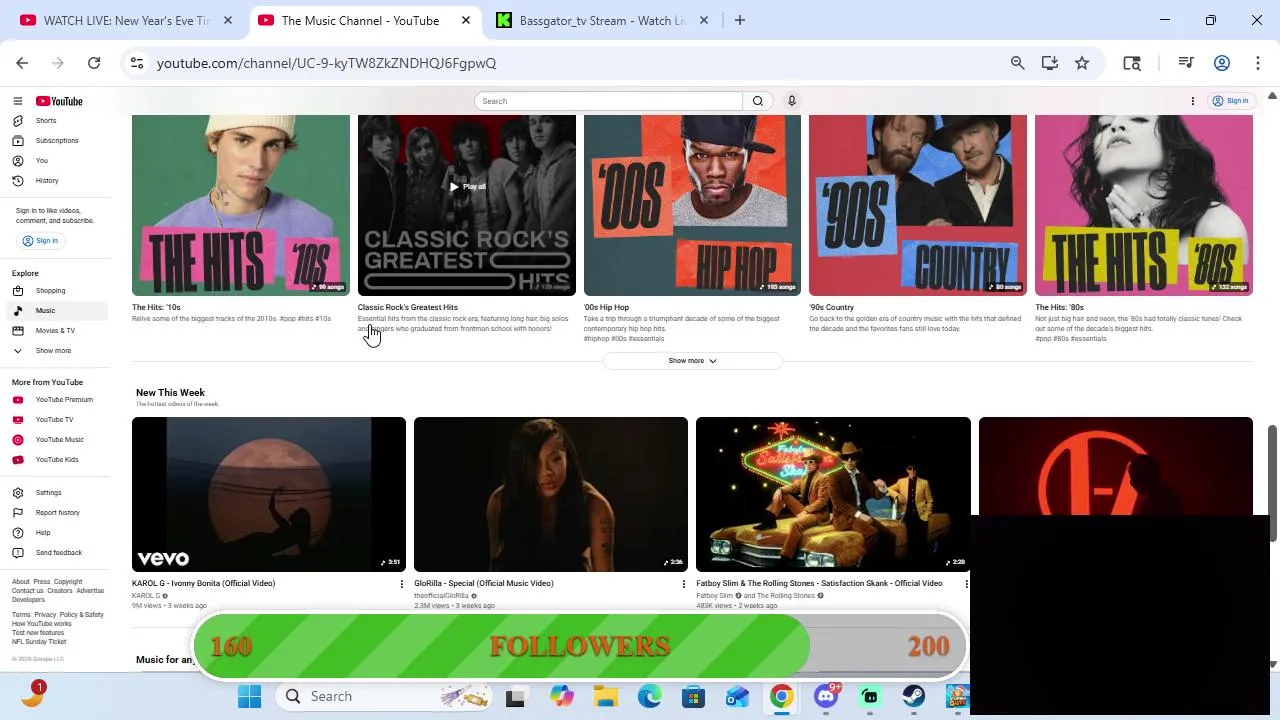Open the Privacy footer link

coord(46,615)
